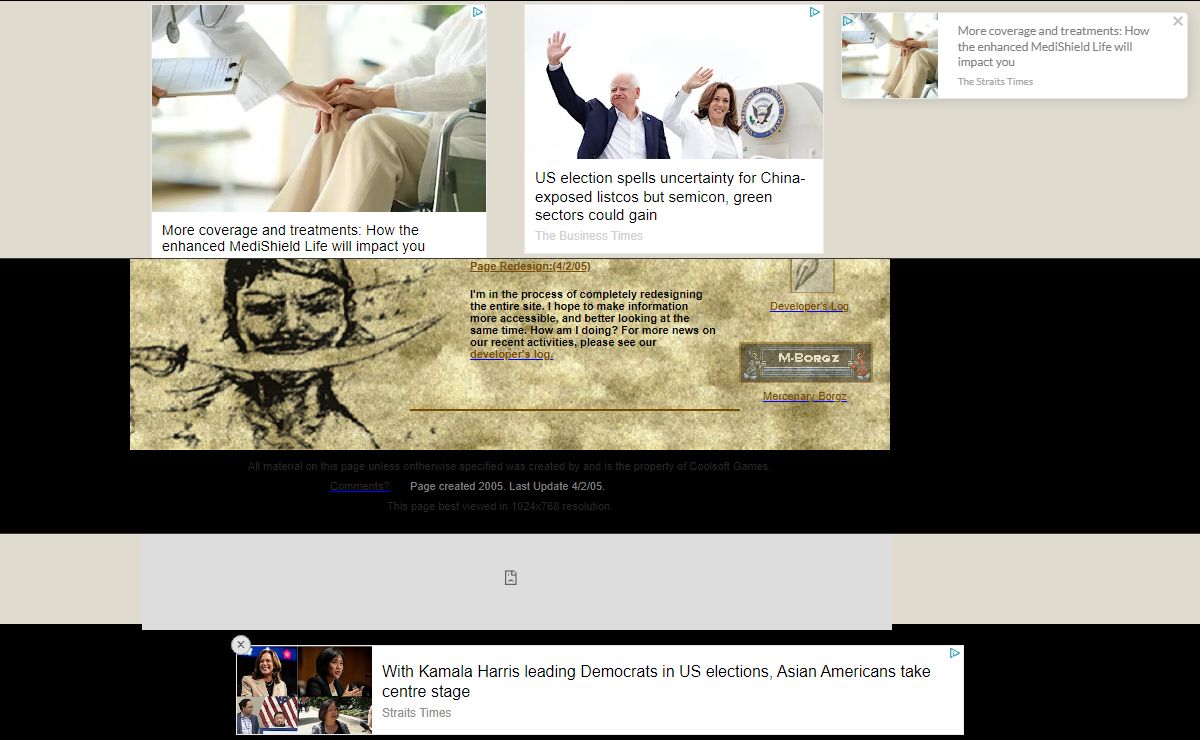Click the 'best viewed in 1024x768' note

click(x=500, y=506)
